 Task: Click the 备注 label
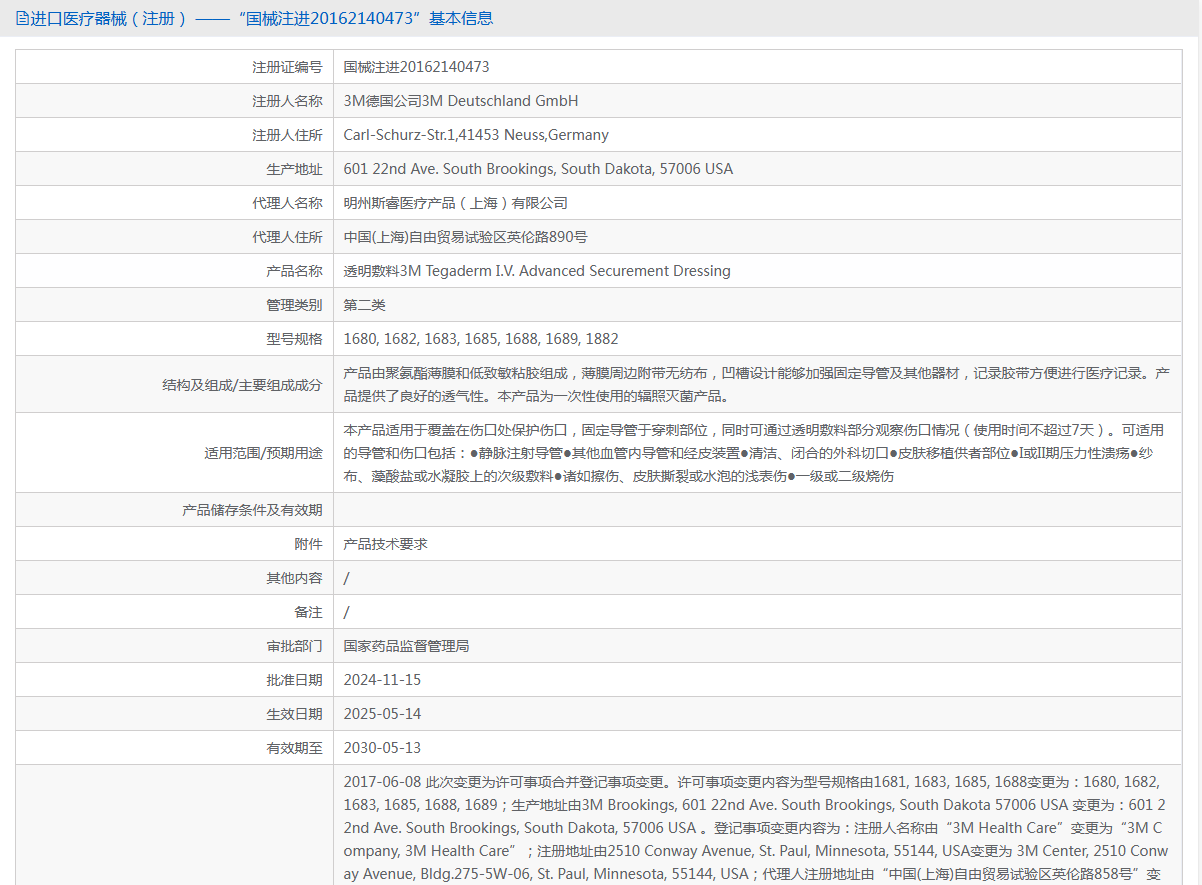coord(308,612)
